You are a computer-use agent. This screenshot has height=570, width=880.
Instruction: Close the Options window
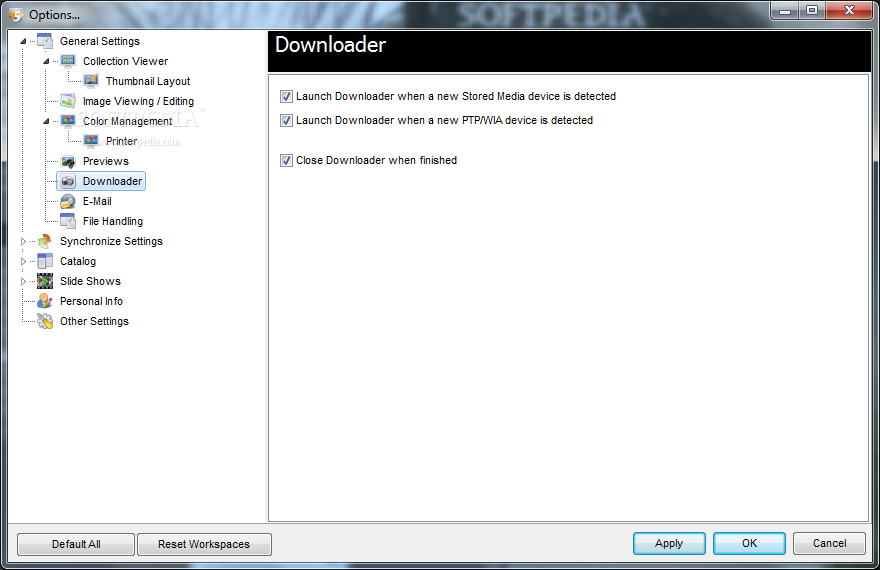(849, 10)
